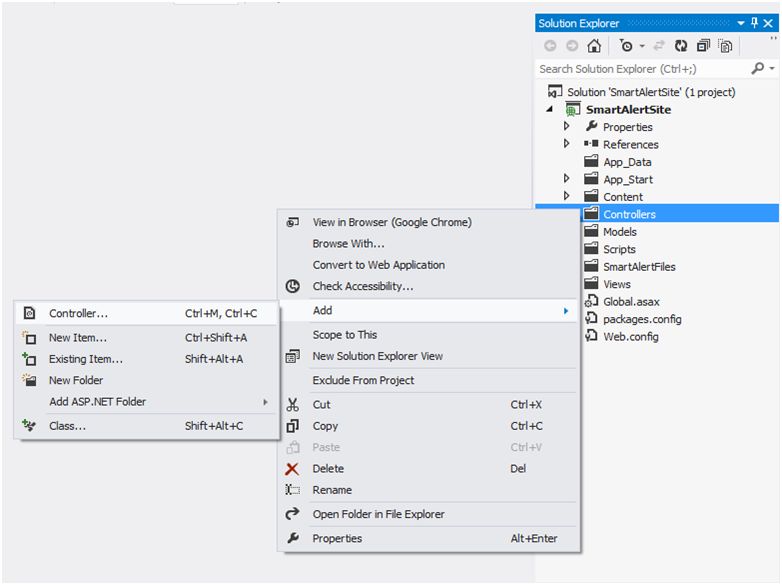Choose Controller... from the Add submenu
This screenshot has width=782, height=585.
coord(78,313)
